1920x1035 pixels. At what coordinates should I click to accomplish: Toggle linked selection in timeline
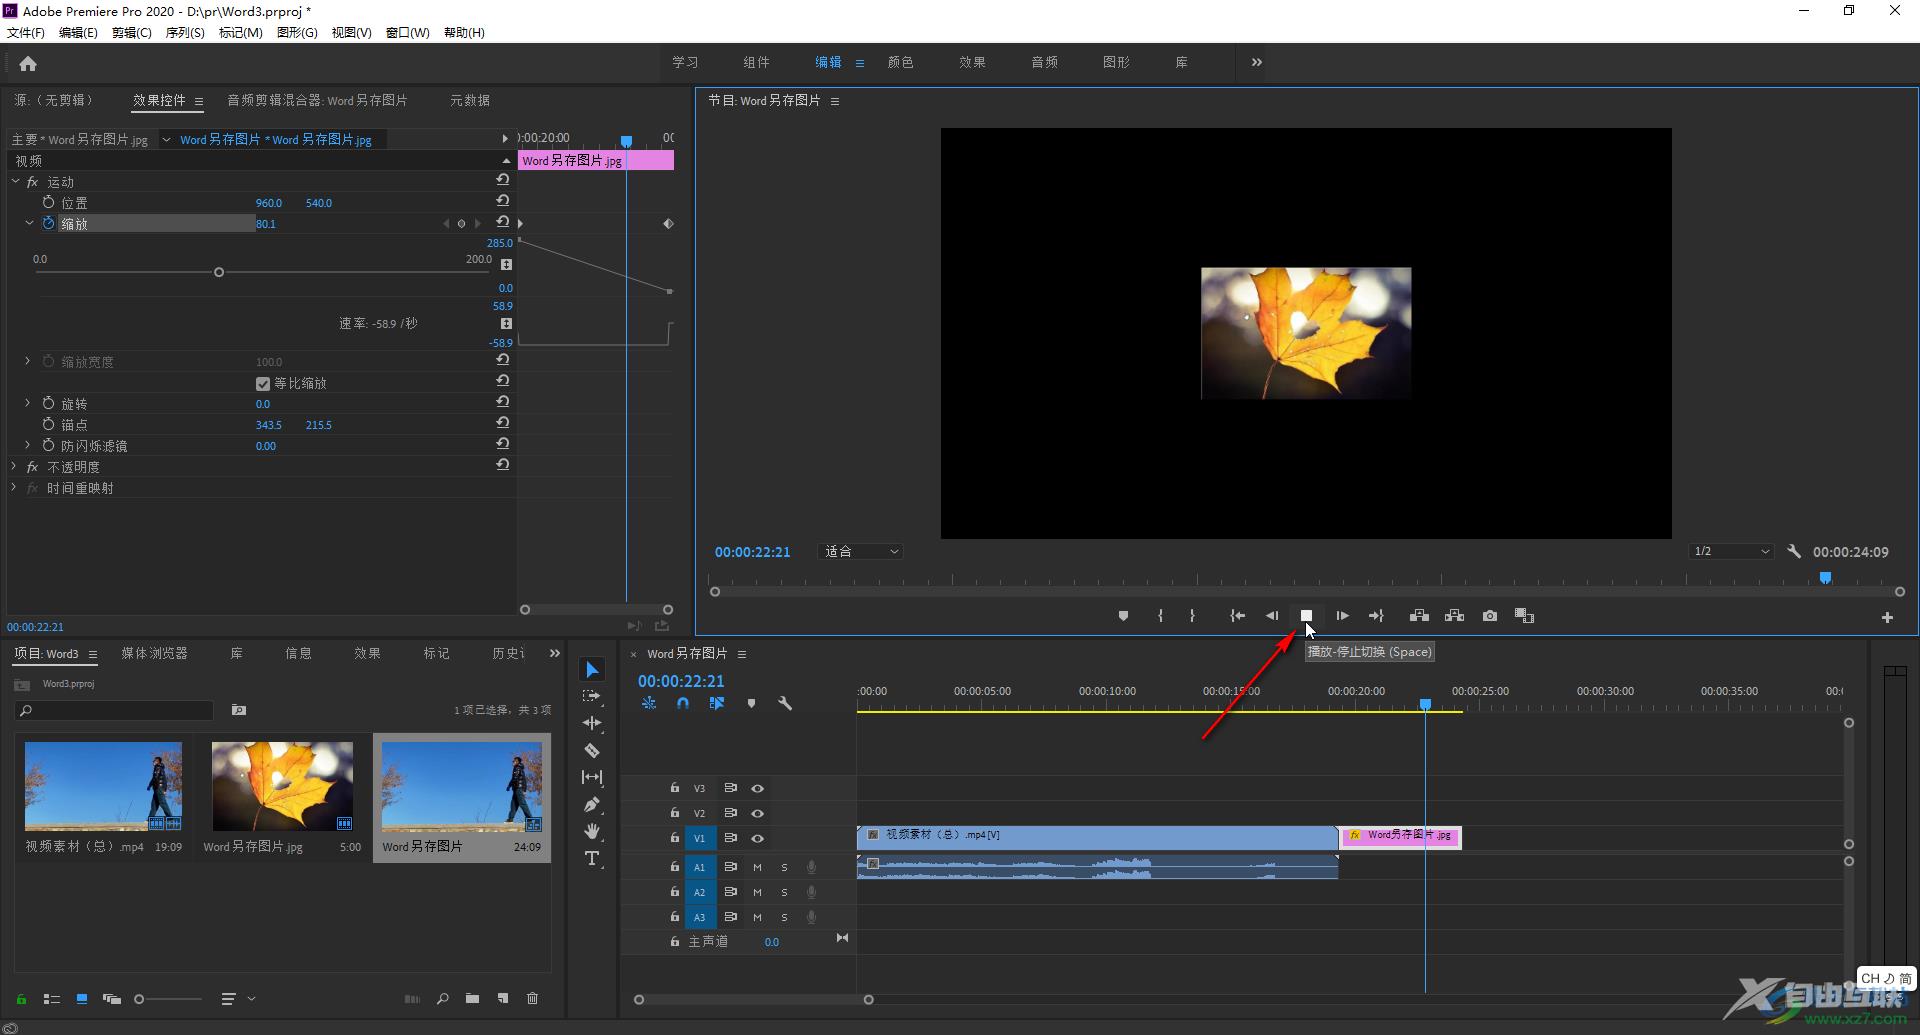pyautogui.click(x=717, y=703)
